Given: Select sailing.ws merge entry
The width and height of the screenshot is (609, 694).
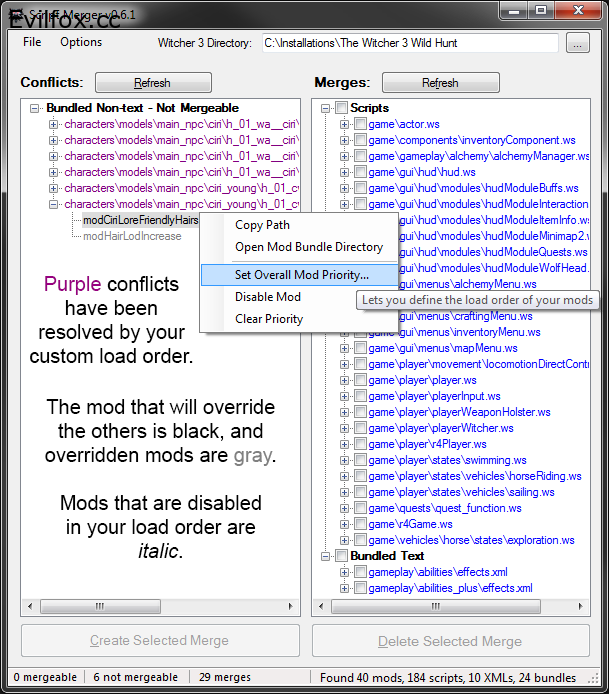Looking at the screenshot, I should tap(461, 492).
